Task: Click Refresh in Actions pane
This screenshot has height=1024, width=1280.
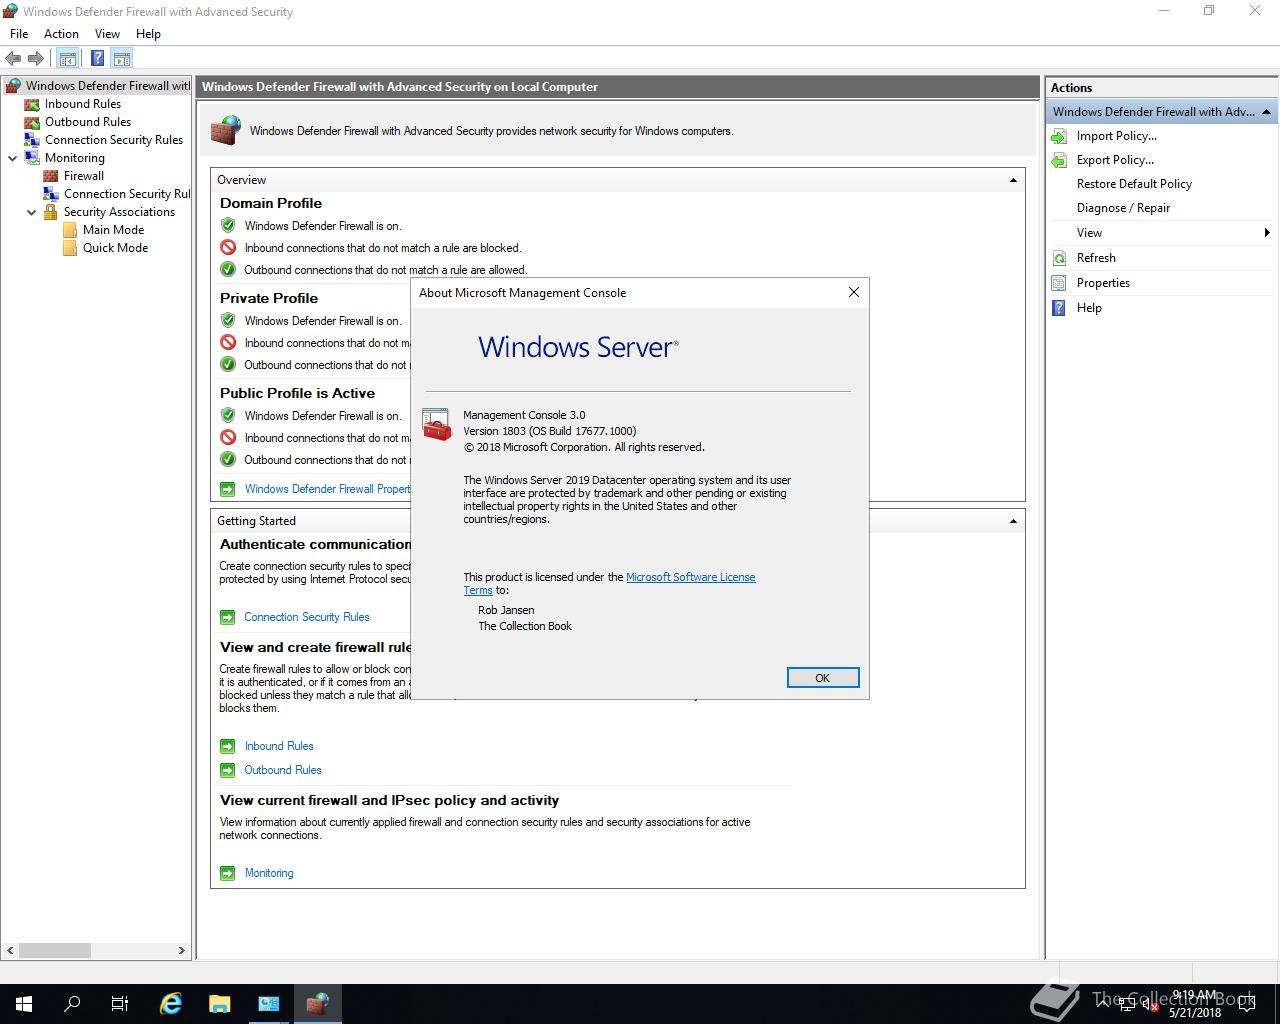Action: pos(1096,258)
